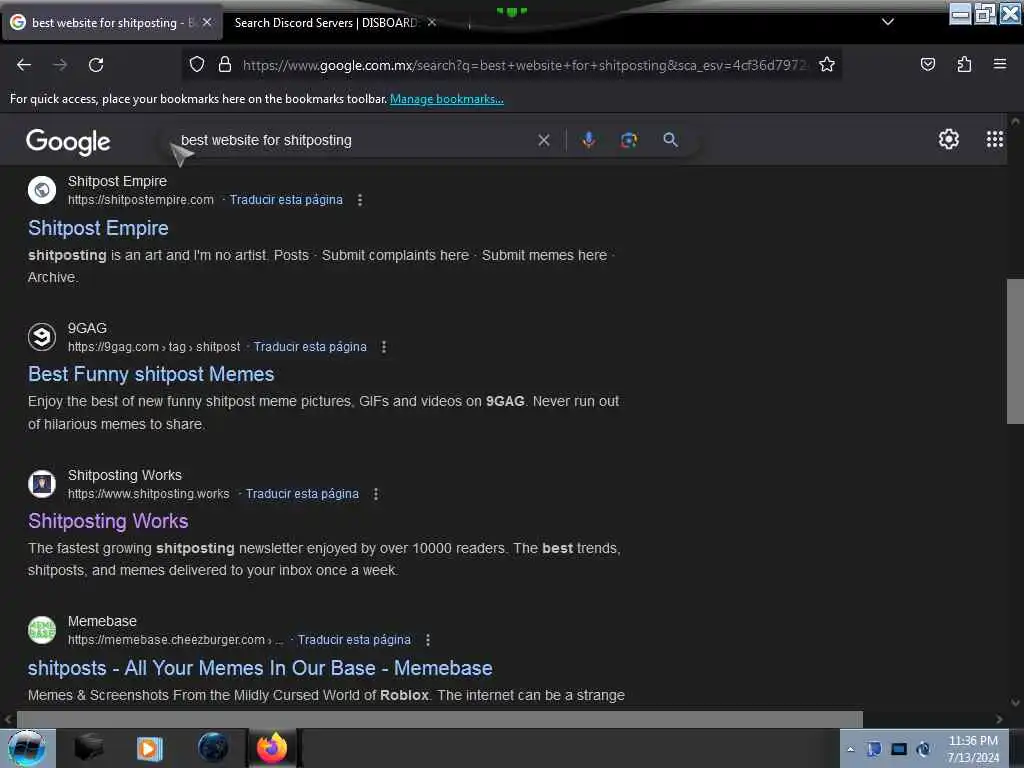
Task: Open shitposts All Your Memes Memebase result
Action: (260, 668)
